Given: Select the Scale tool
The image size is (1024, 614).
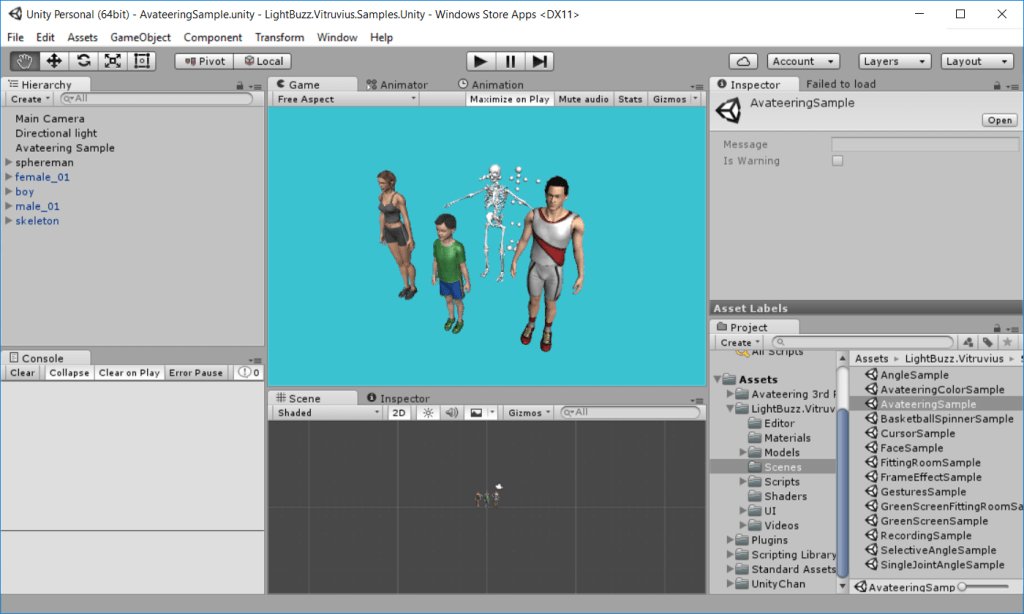Looking at the screenshot, I should (113, 61).
